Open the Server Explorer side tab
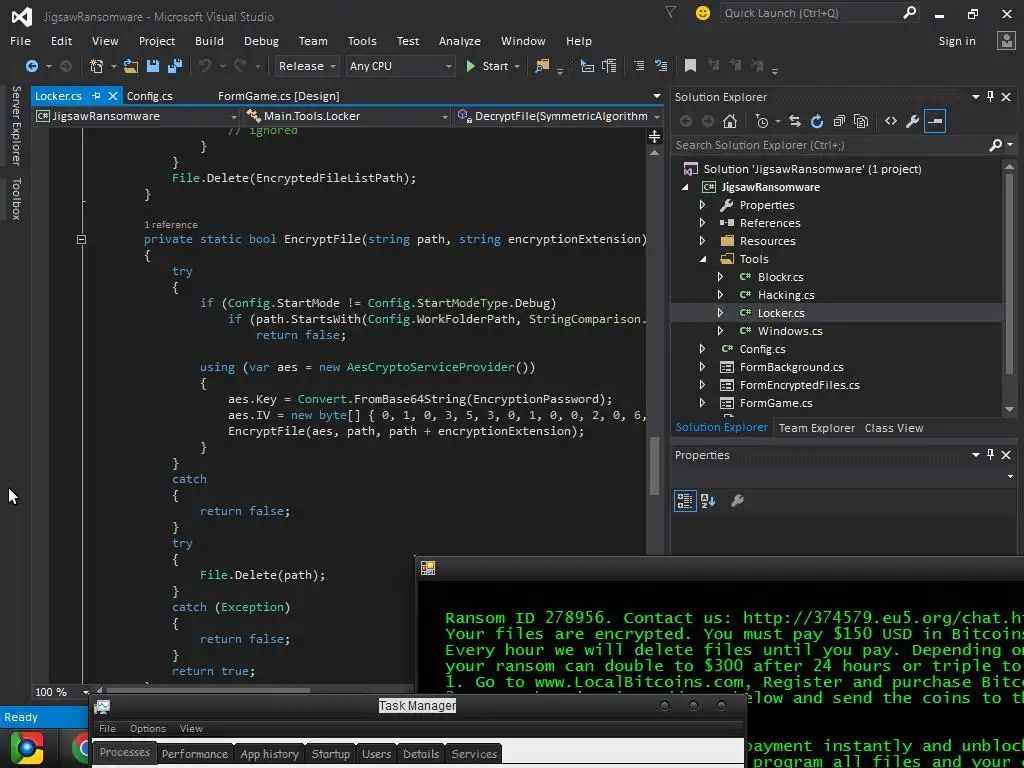1024x768 pixels. (16, 125)
